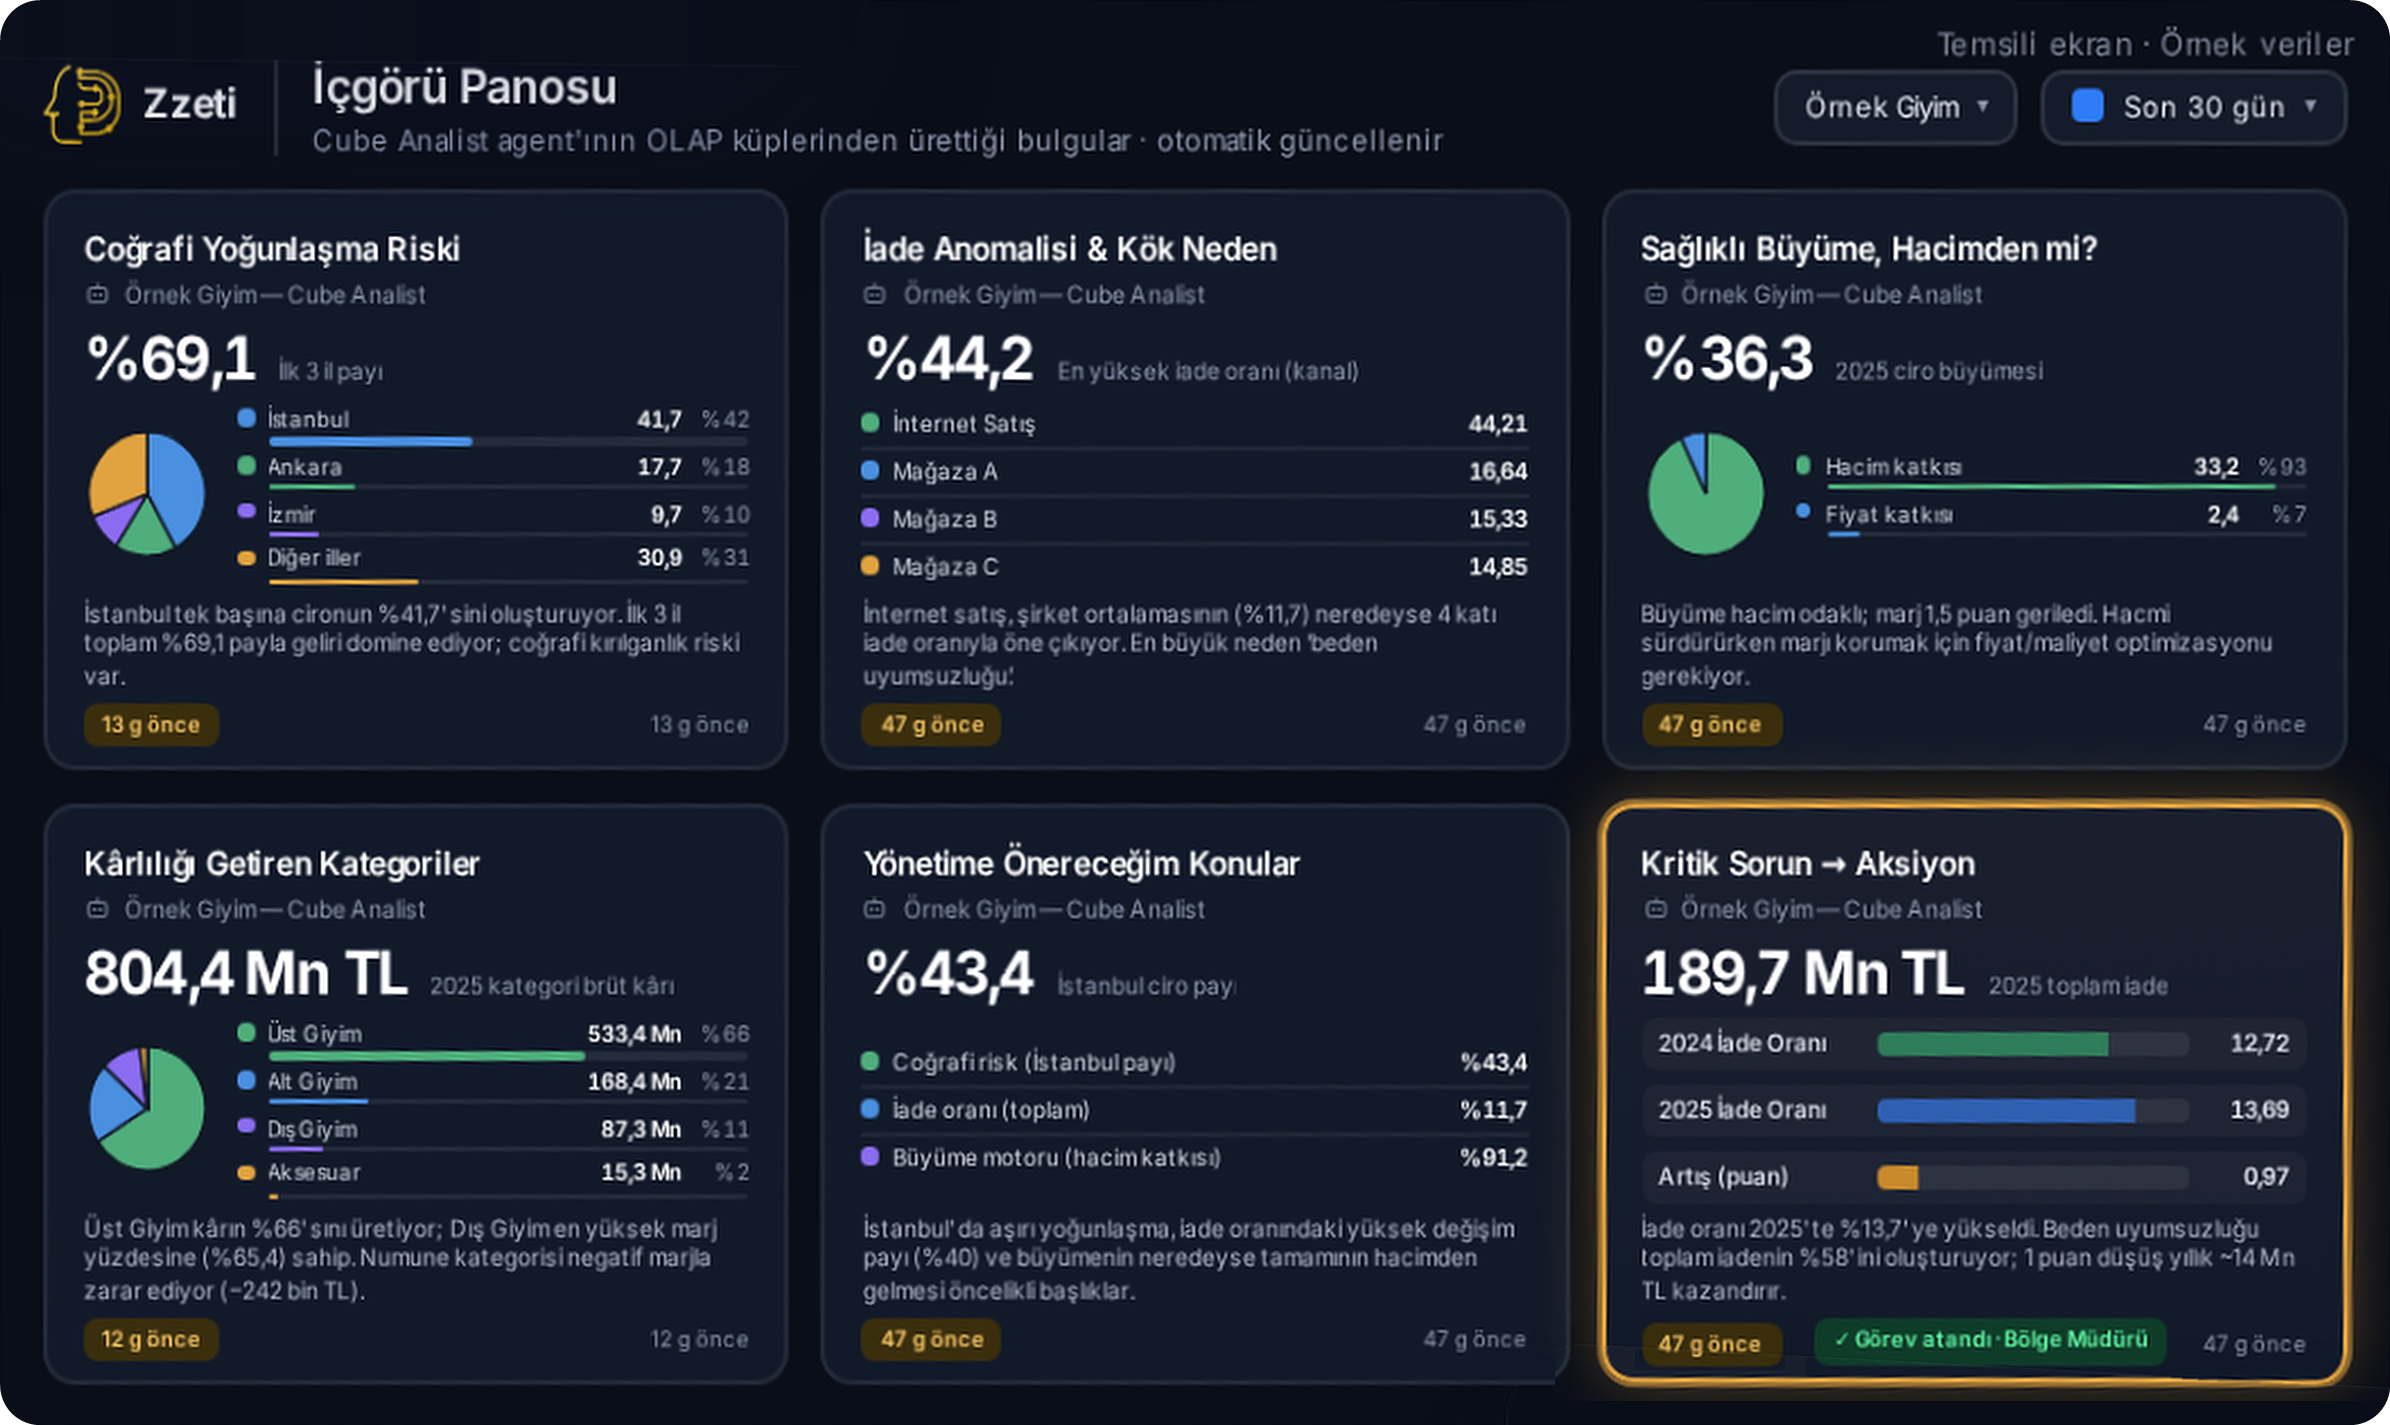Click the Büyüme motoru purple legend dot
Viewport: 2390px width, 1425px height.
[870, 1156]
